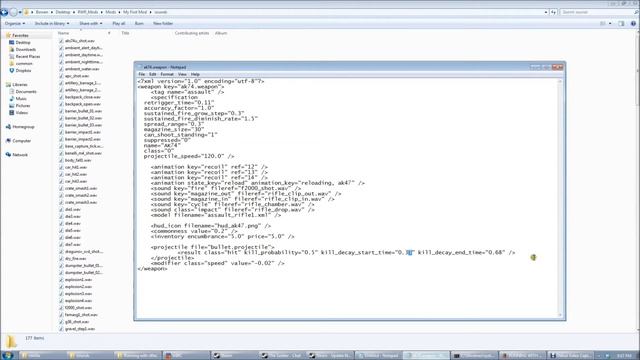Open the Explorer help icon
The height and width of the screenshot is (360, 640).
633,24
